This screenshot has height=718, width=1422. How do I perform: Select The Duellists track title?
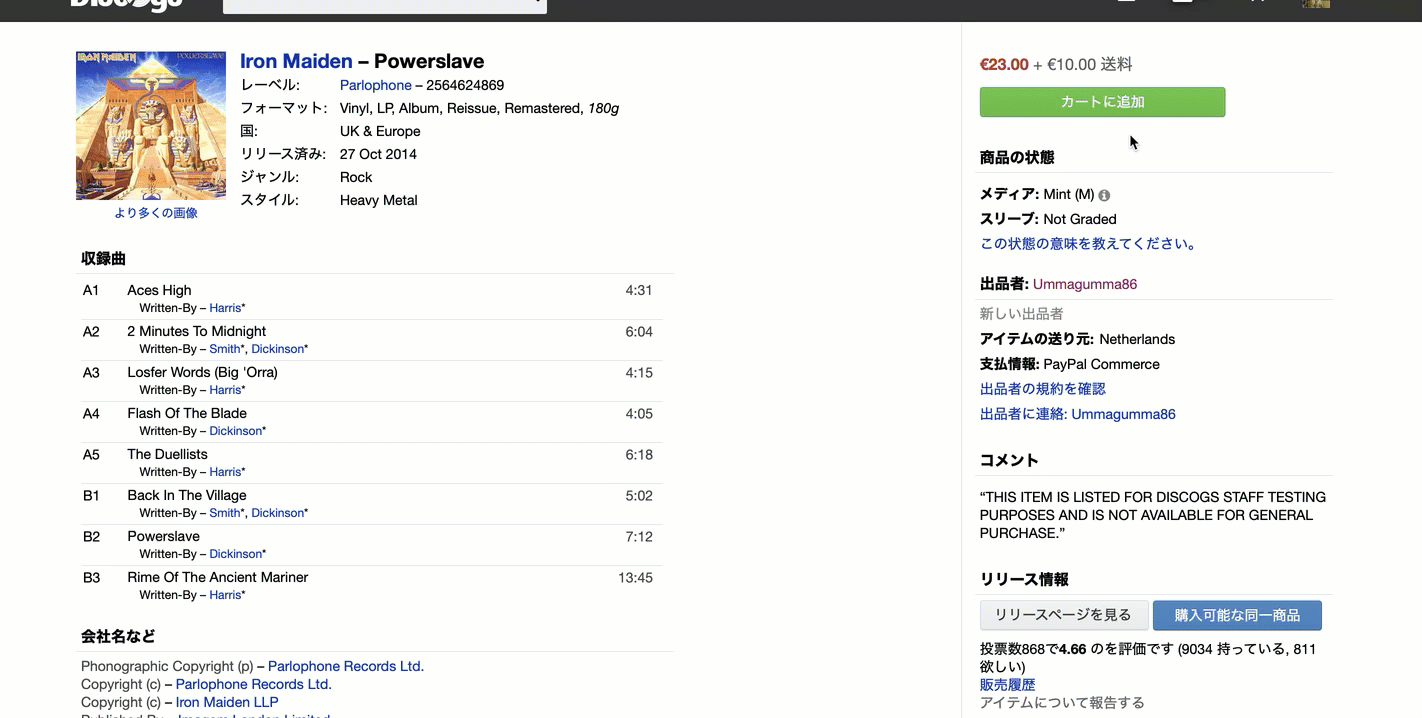(167, 454)
